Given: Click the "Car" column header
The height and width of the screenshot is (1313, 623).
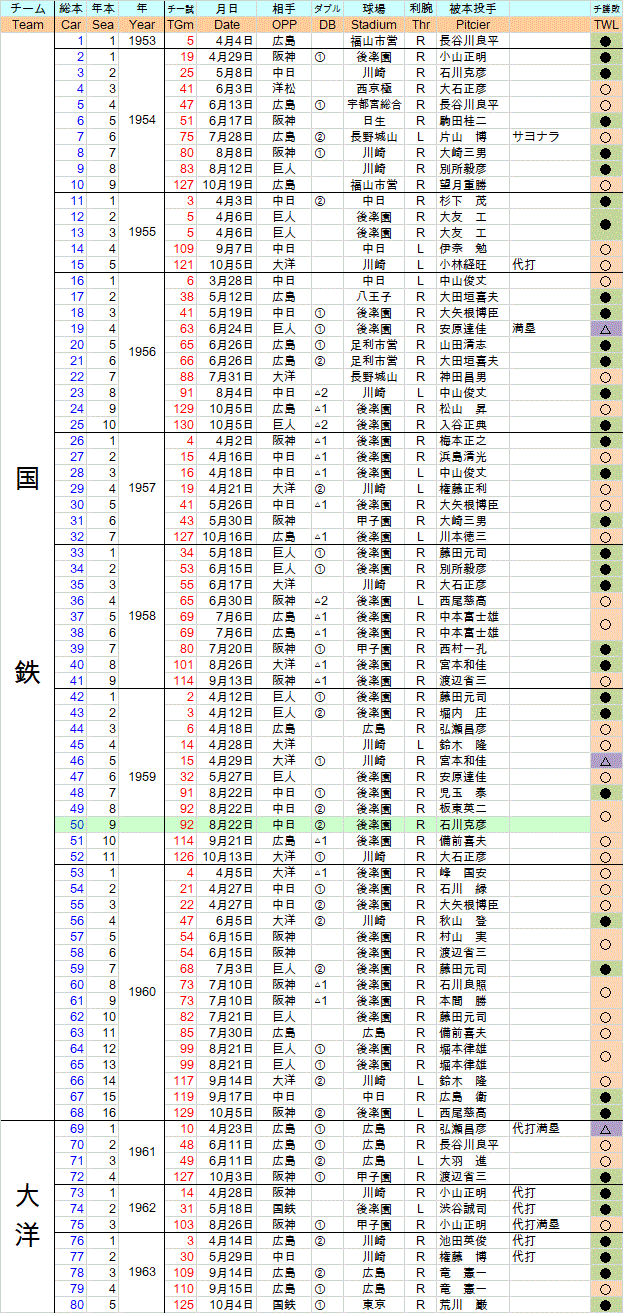Looking at the screenshot, I should point(70,25).
